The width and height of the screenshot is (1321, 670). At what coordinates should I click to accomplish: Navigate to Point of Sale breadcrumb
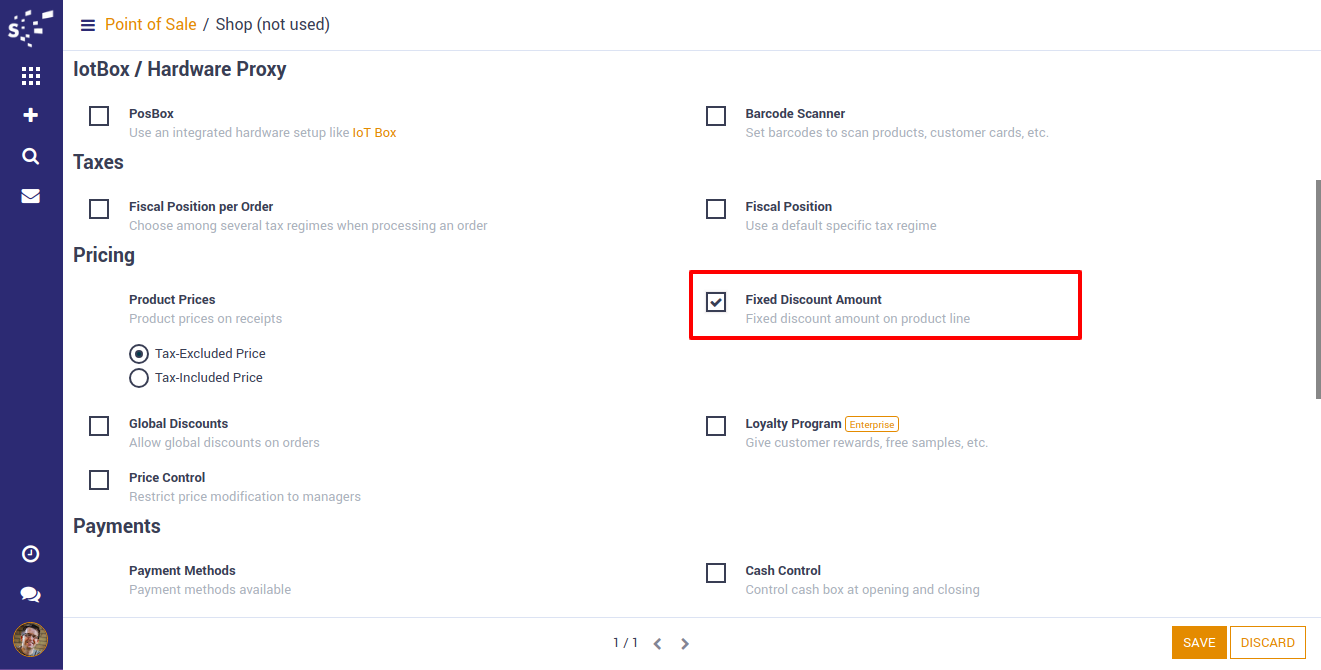coord(151,24)
